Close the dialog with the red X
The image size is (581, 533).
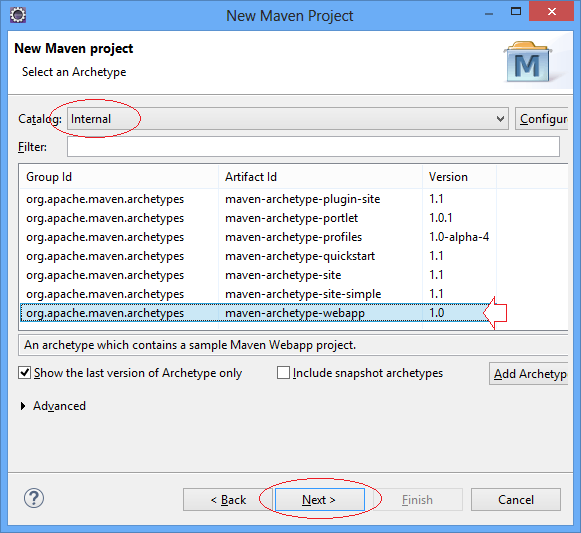[551, 11]
